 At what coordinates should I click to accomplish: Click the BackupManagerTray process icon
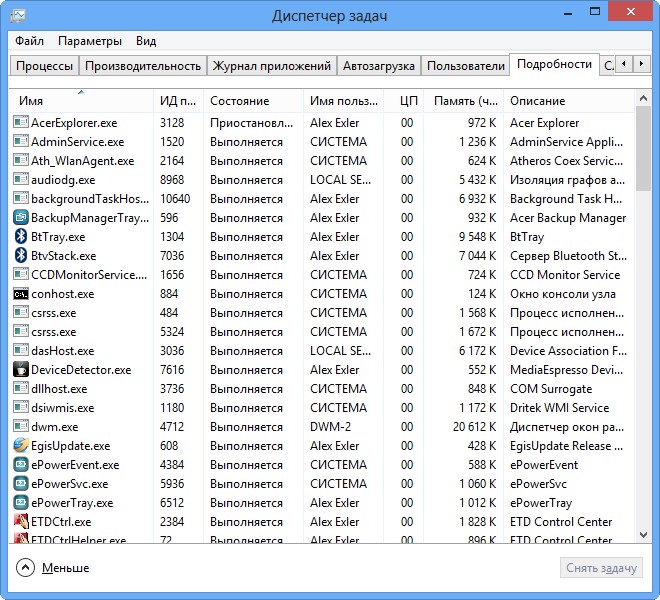pyautogui.click(x=21, y=218)
